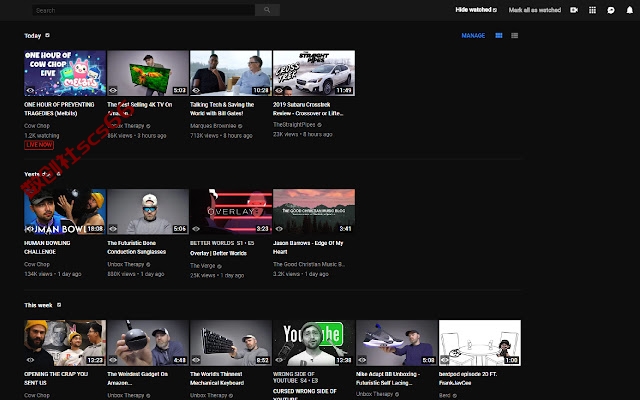Screen dimensions: 640x400
Task: Open title Jason Barrows - Edge Of My Heart
Action: click(308, 247)
